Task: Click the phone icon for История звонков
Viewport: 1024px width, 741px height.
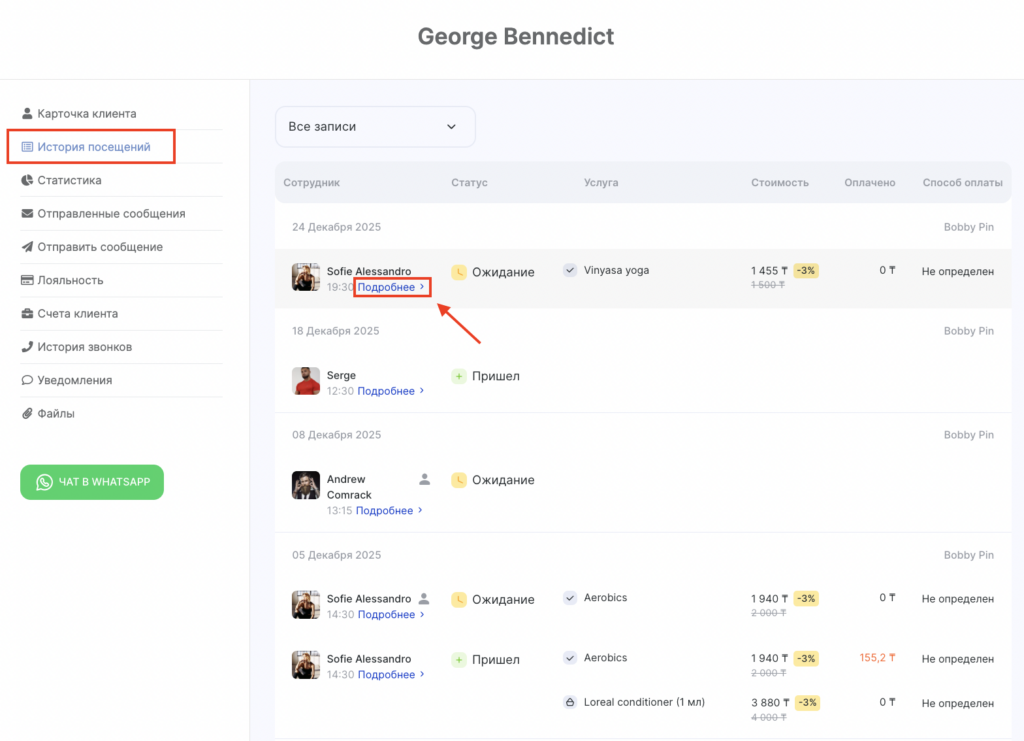Action: coord(28,347)
